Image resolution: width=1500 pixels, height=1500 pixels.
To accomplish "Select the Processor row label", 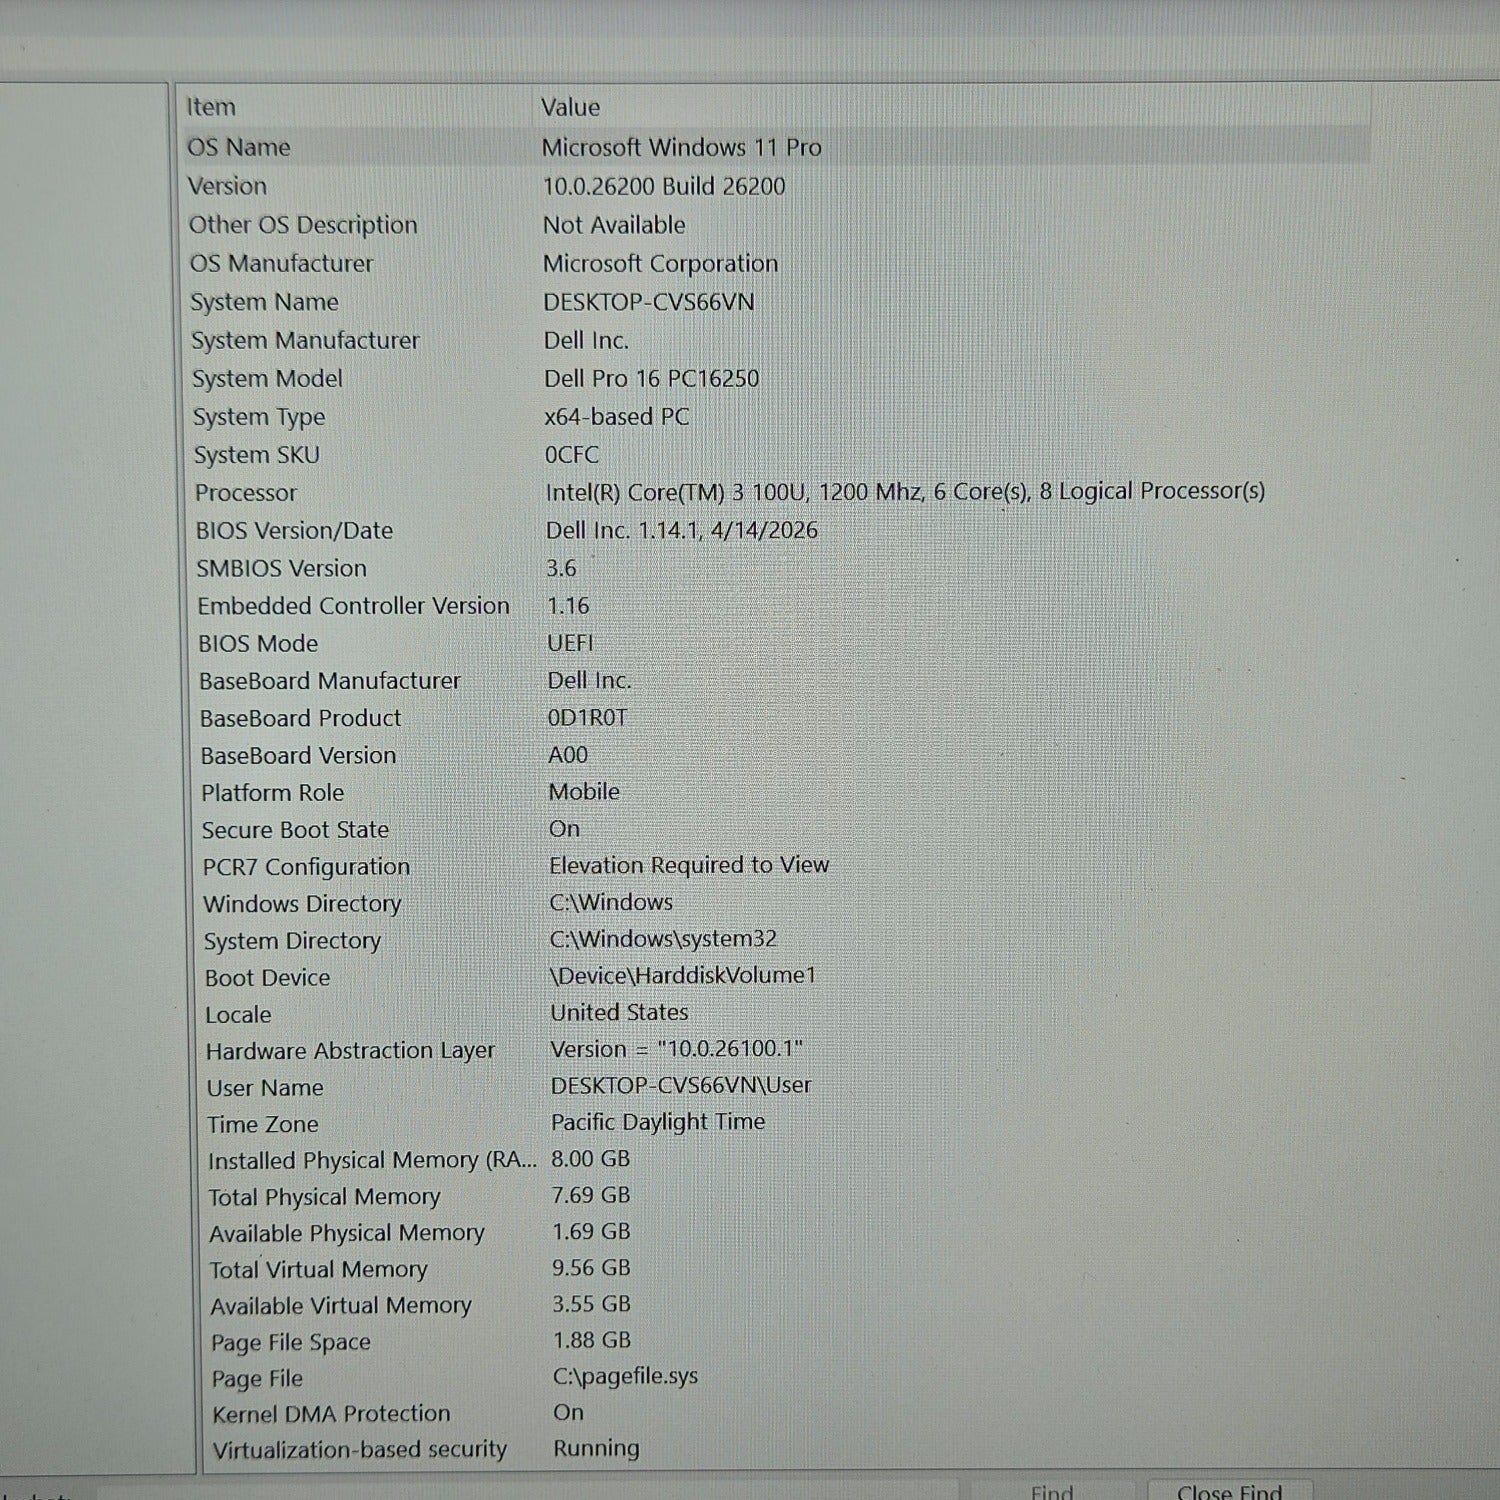I will (x=245, y=493).
